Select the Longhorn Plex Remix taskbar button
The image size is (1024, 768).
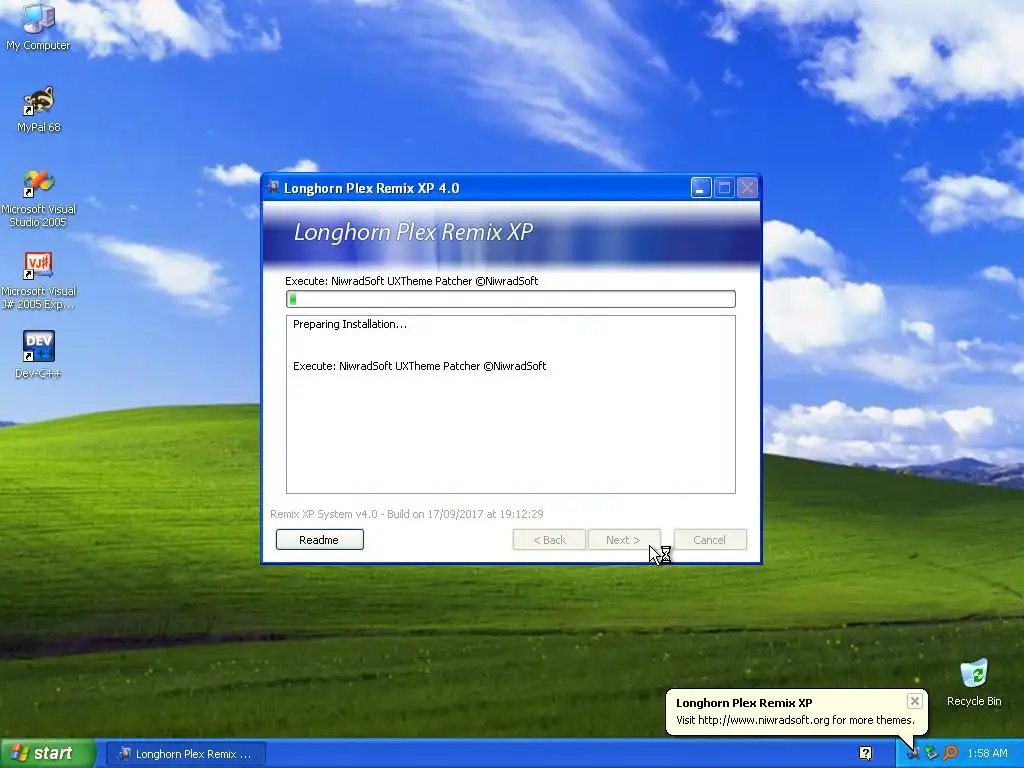(x=185, y=754)
